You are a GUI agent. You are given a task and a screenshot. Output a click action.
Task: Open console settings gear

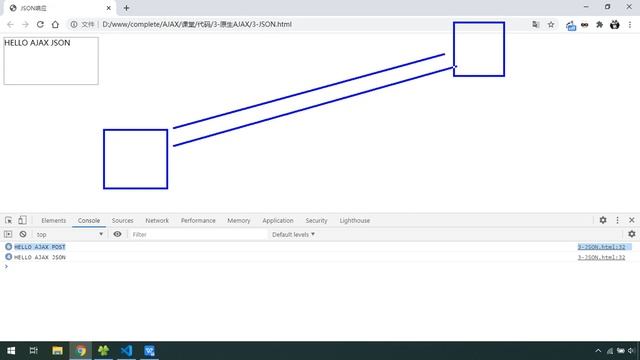[631, 234]
